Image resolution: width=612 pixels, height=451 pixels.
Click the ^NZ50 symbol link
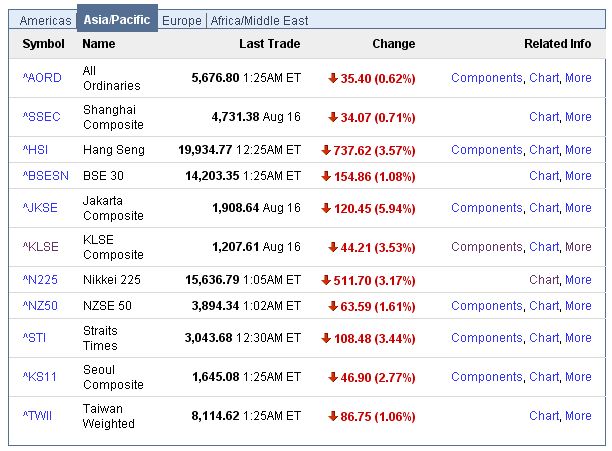(x=41, y=305)
